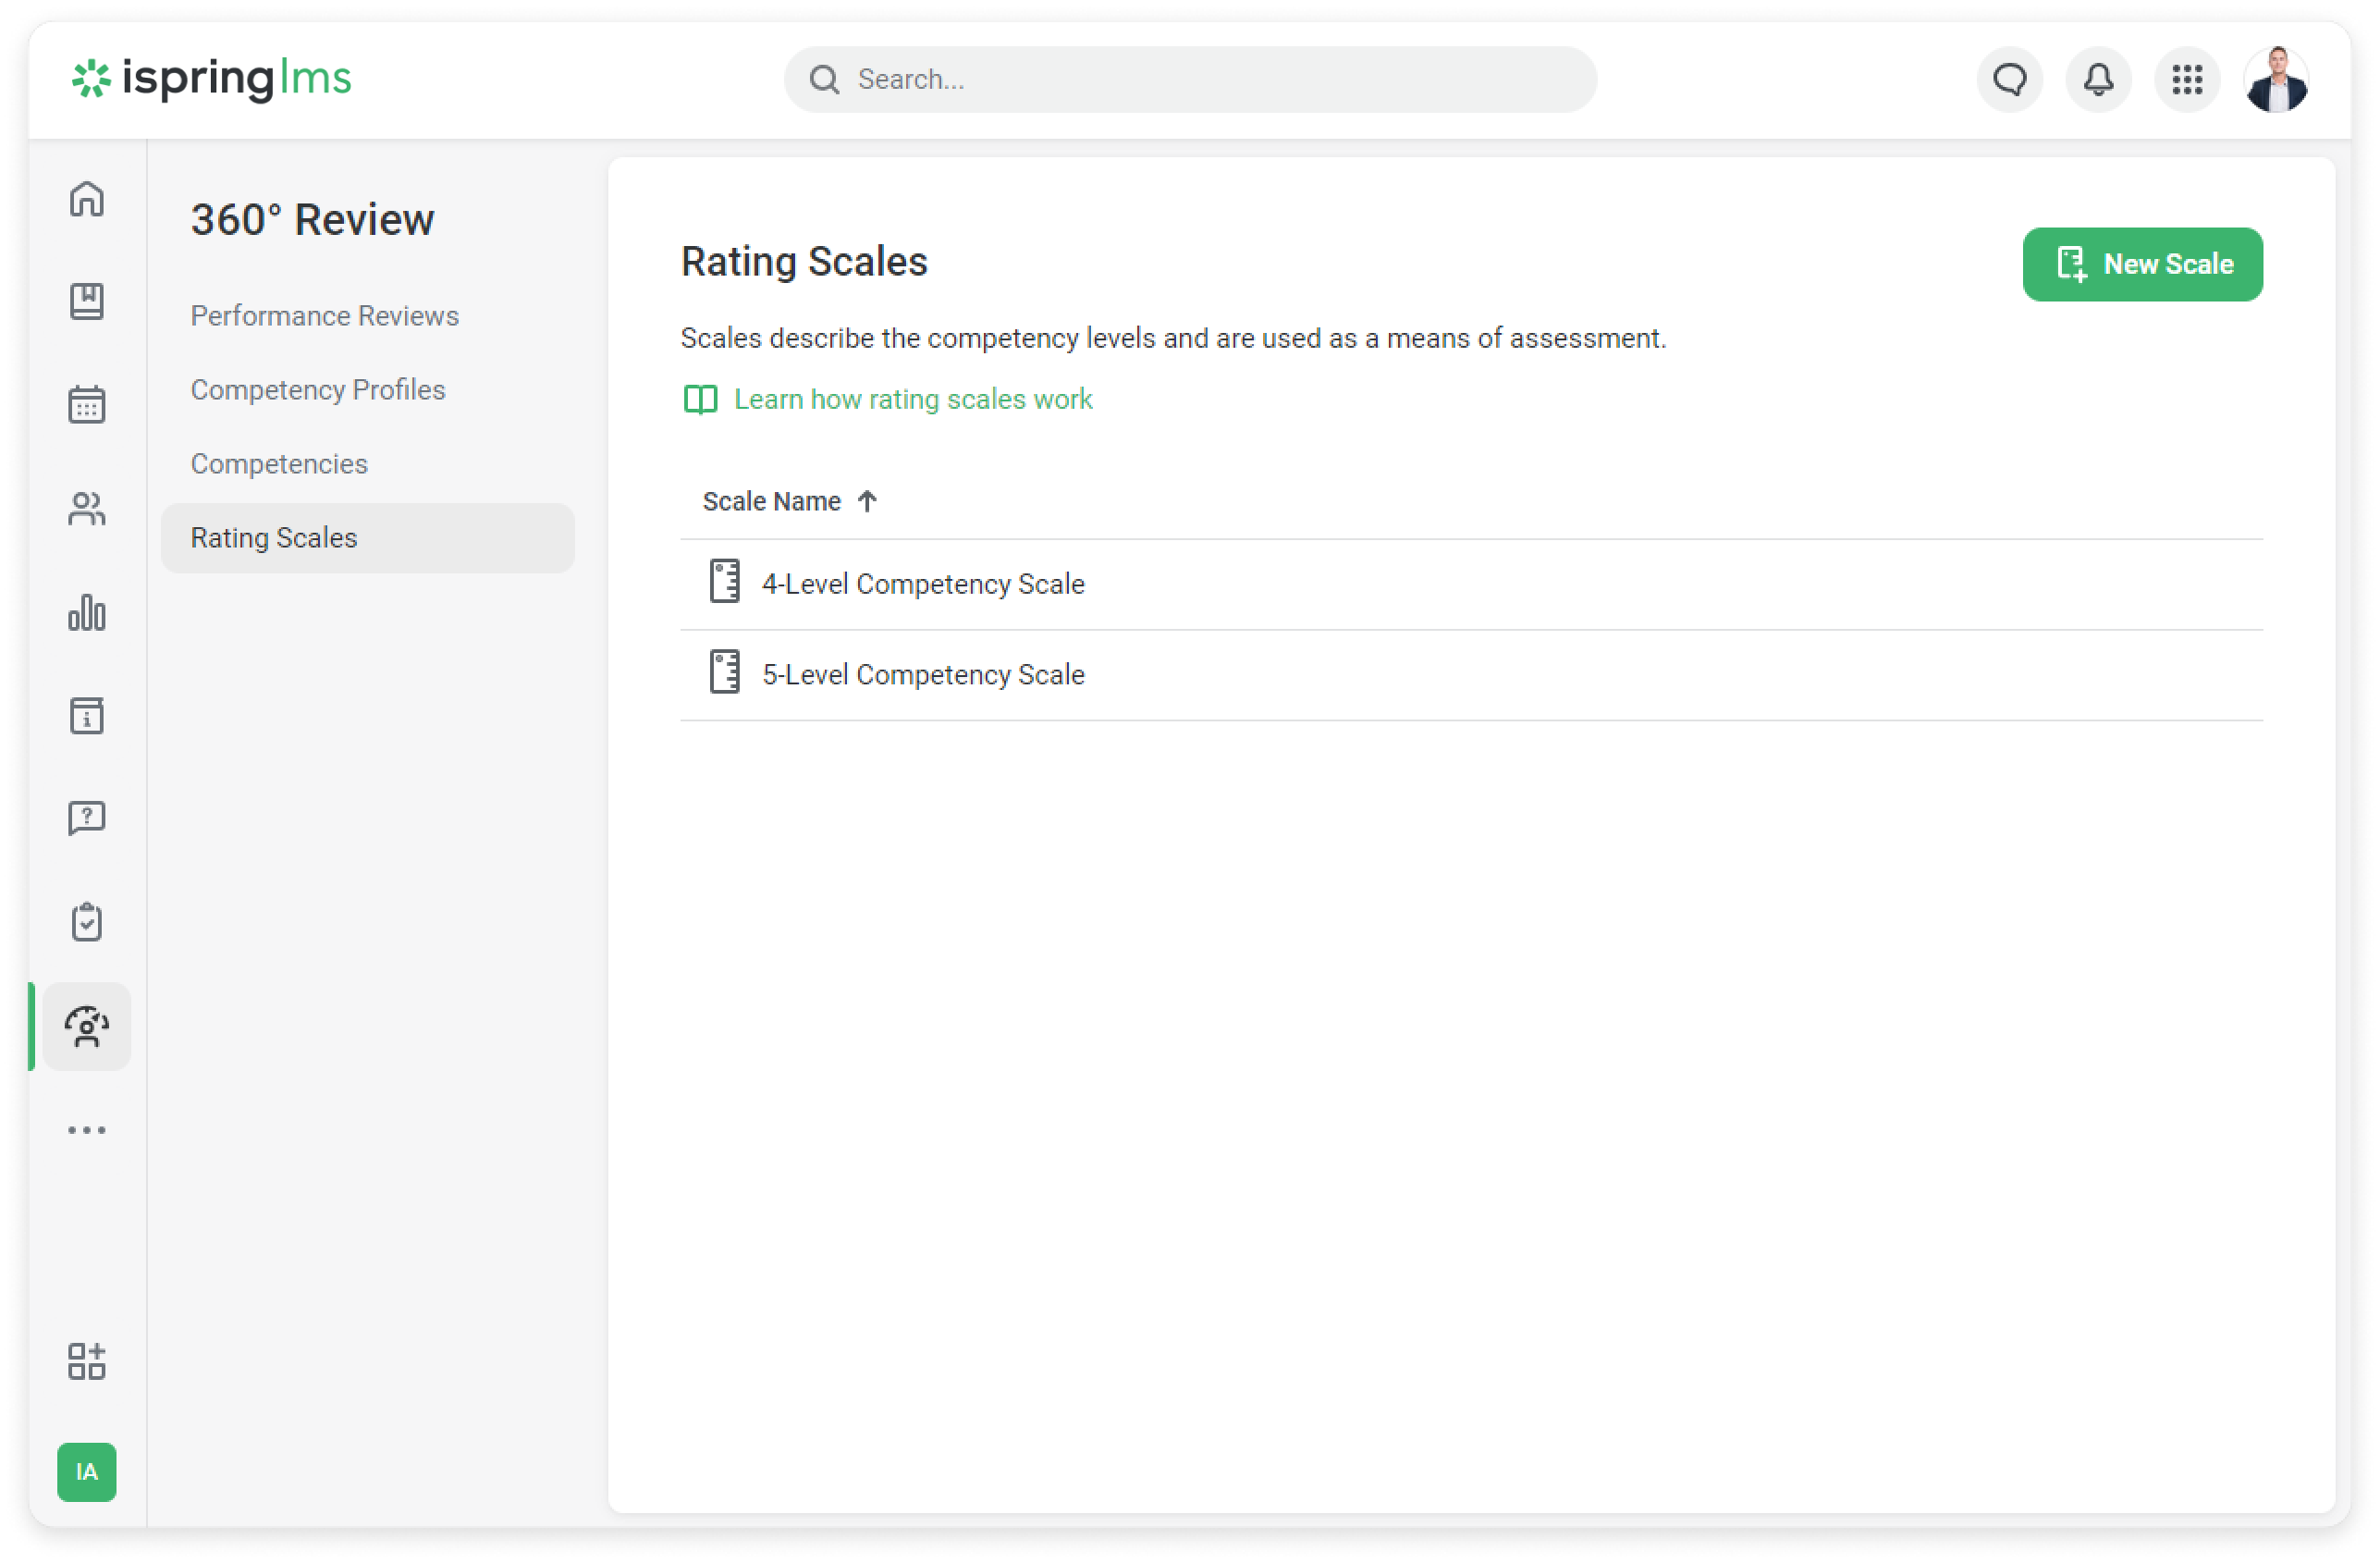Open the question mark chat icon
This screenshot has width=2380, height=1563.
tap(87, 818)
